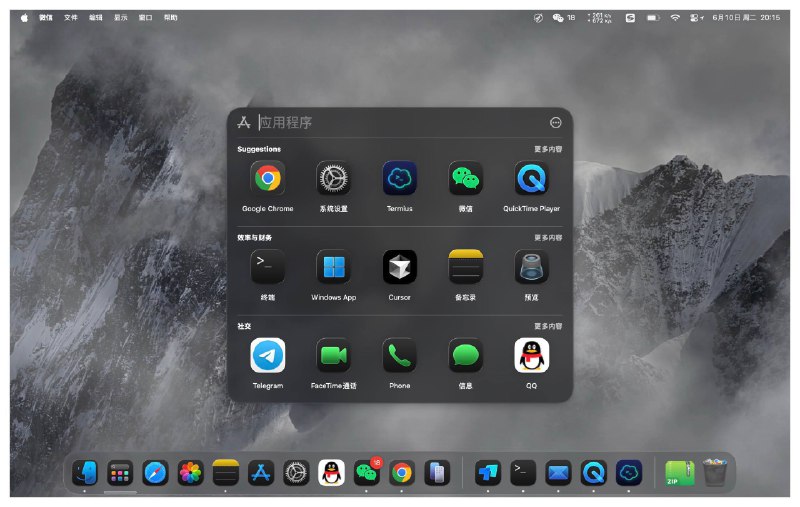This screenshot has height=507, width=800.
Task: Open Safari from the Dock
Action: (x=155, y=473)
